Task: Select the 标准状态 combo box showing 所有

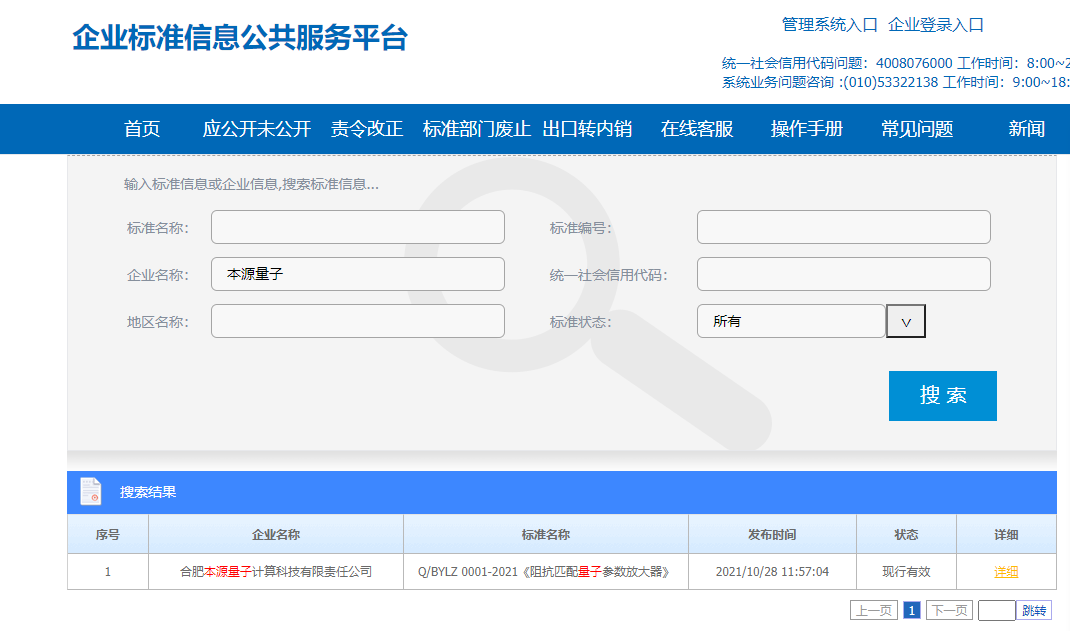Action: point(791,321)
